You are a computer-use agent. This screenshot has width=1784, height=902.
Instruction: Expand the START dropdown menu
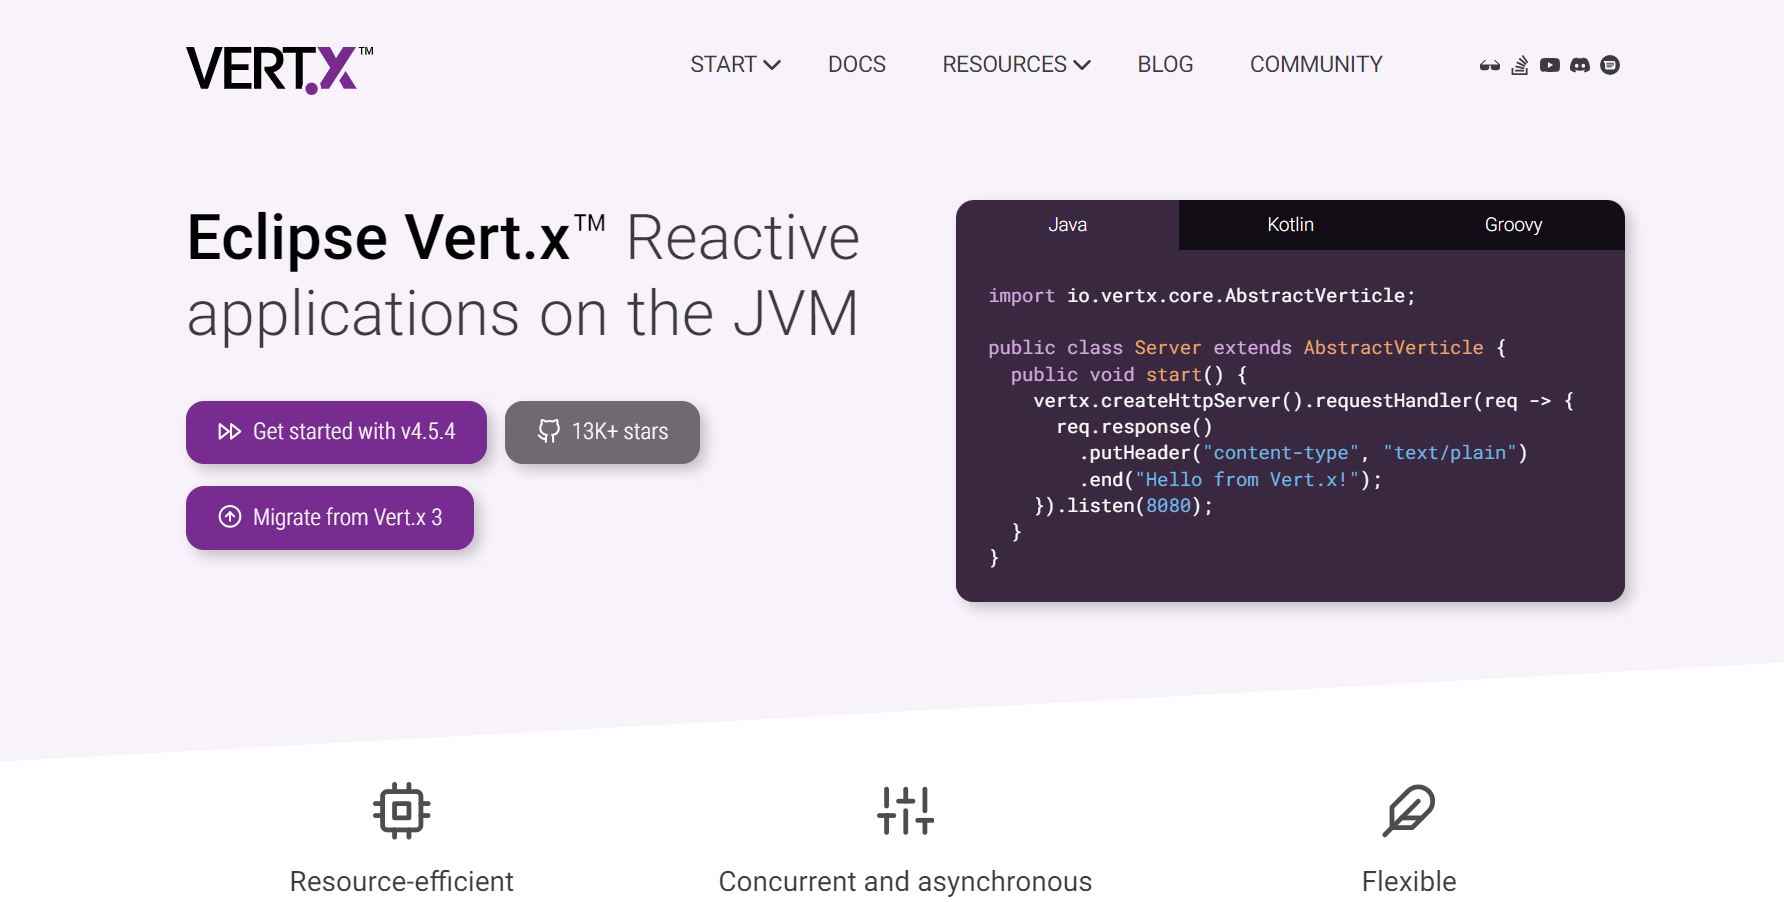[x=735, y=65]
